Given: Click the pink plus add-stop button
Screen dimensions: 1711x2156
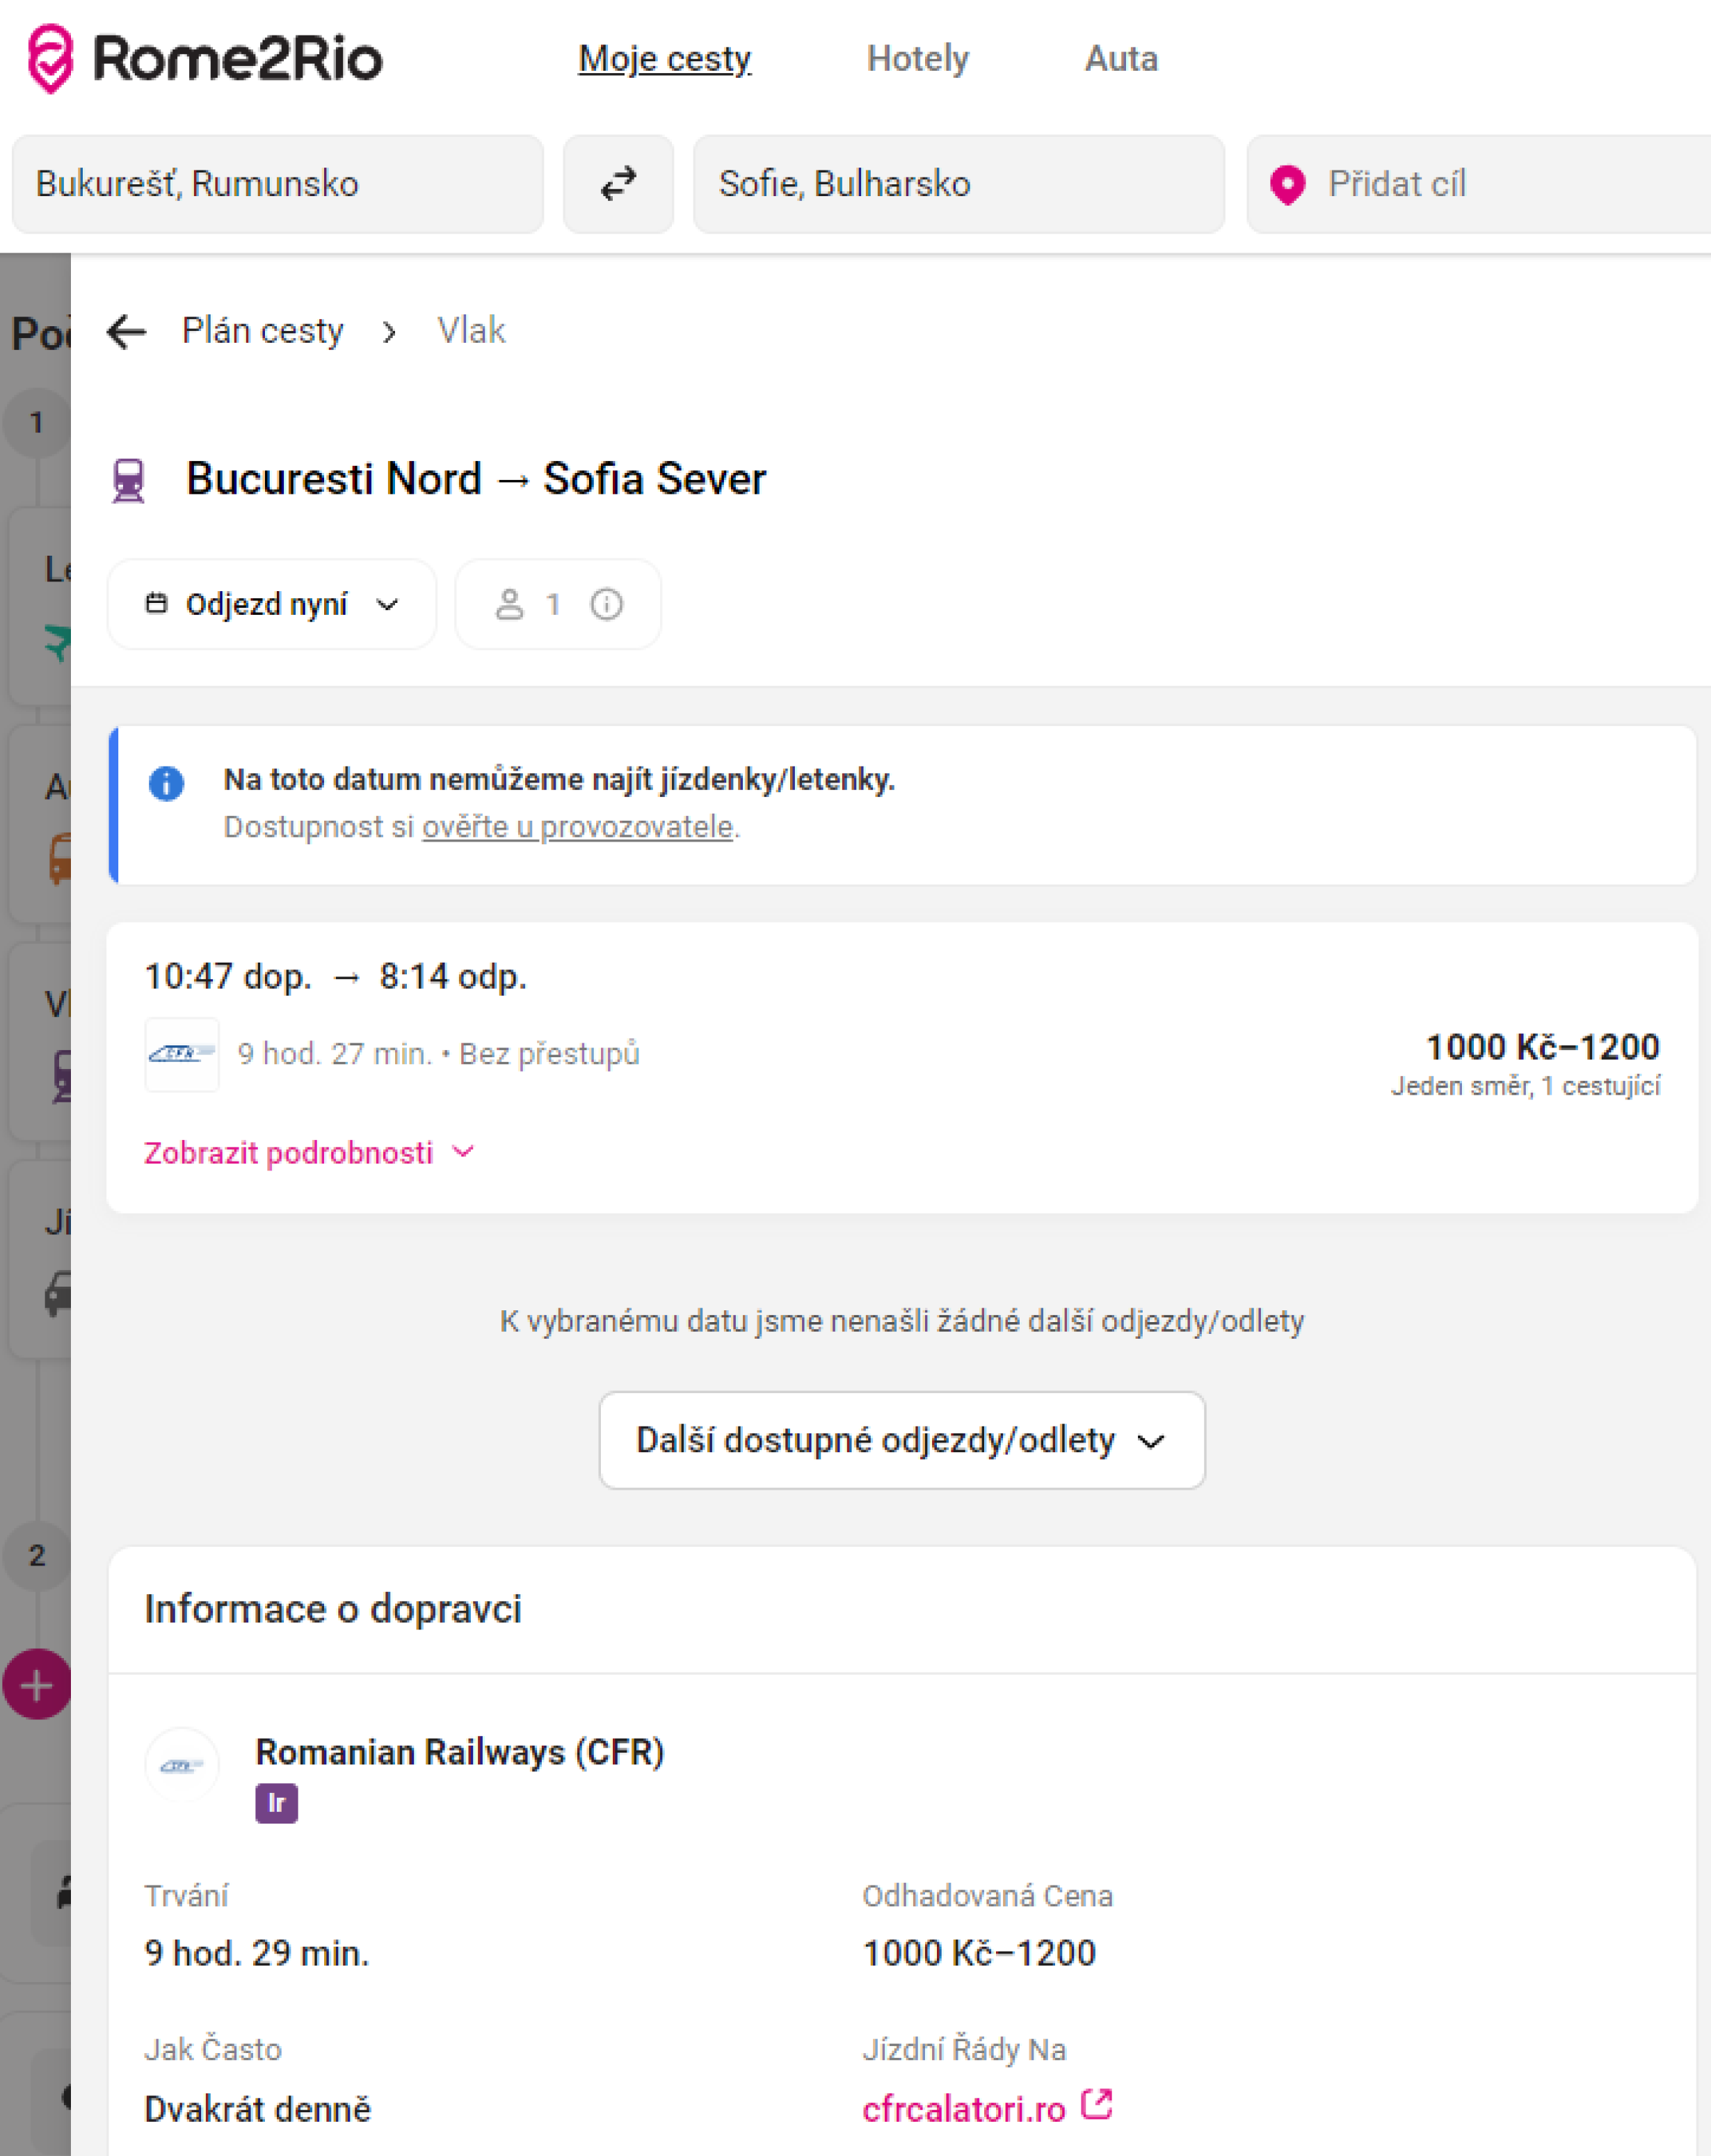Looking at the screenshot, I should pyautogui.click(x=37, y=1685).
